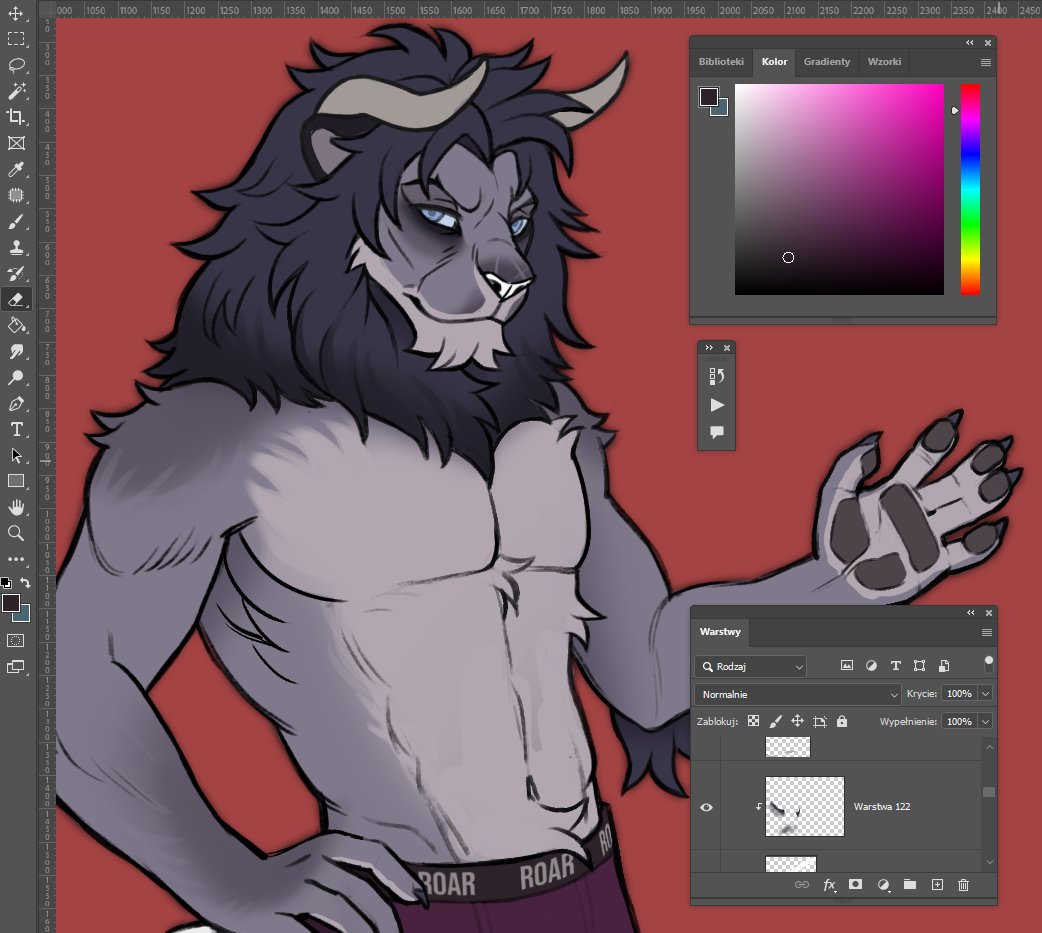Select the Path Selection tool
The image size is (1042, 933).
pos(16,455)
